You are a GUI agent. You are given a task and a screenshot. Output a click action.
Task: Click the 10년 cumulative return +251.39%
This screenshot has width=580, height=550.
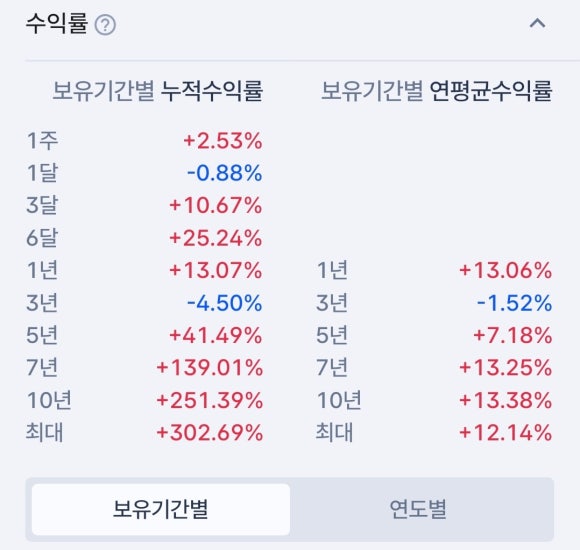click(x=210, y=401)
